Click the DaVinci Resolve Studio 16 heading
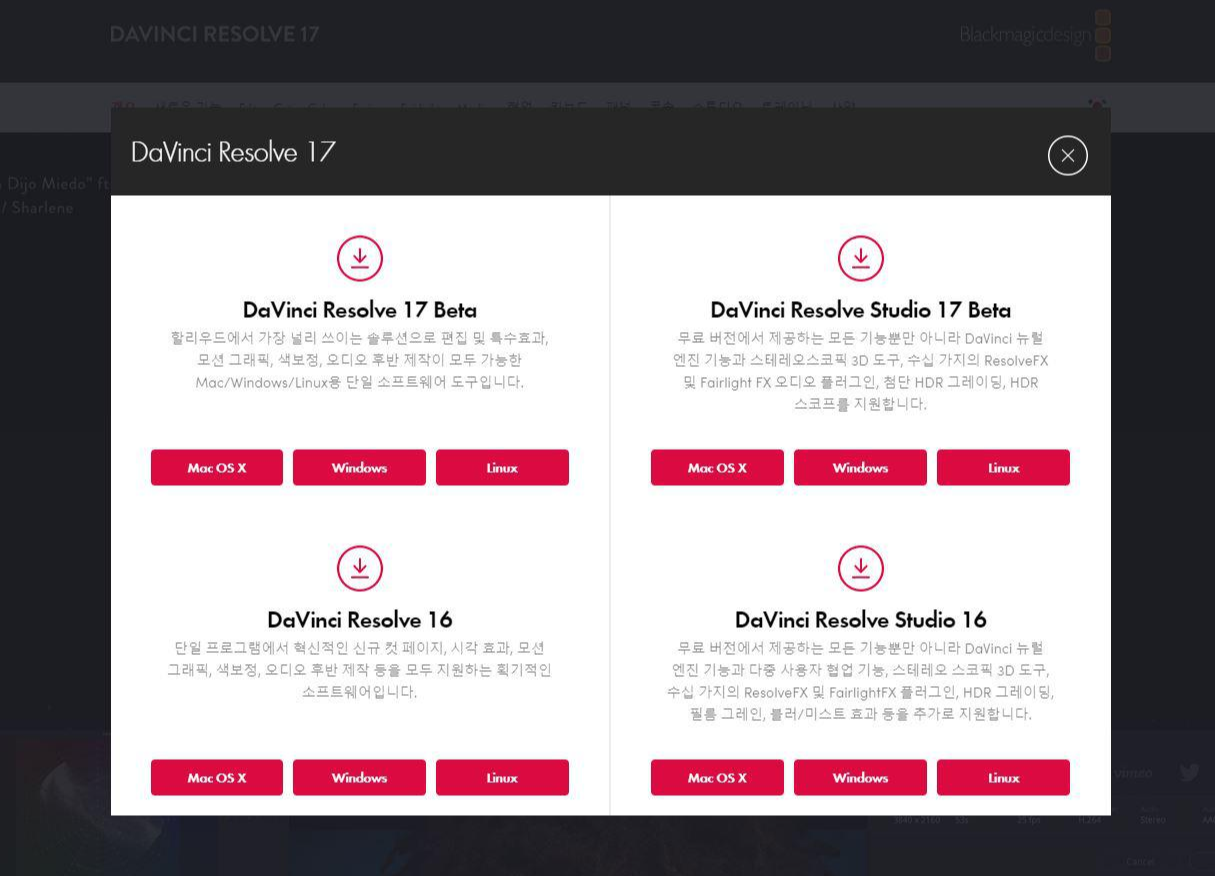The image size is (1215, 876). (x=861, y=620)
